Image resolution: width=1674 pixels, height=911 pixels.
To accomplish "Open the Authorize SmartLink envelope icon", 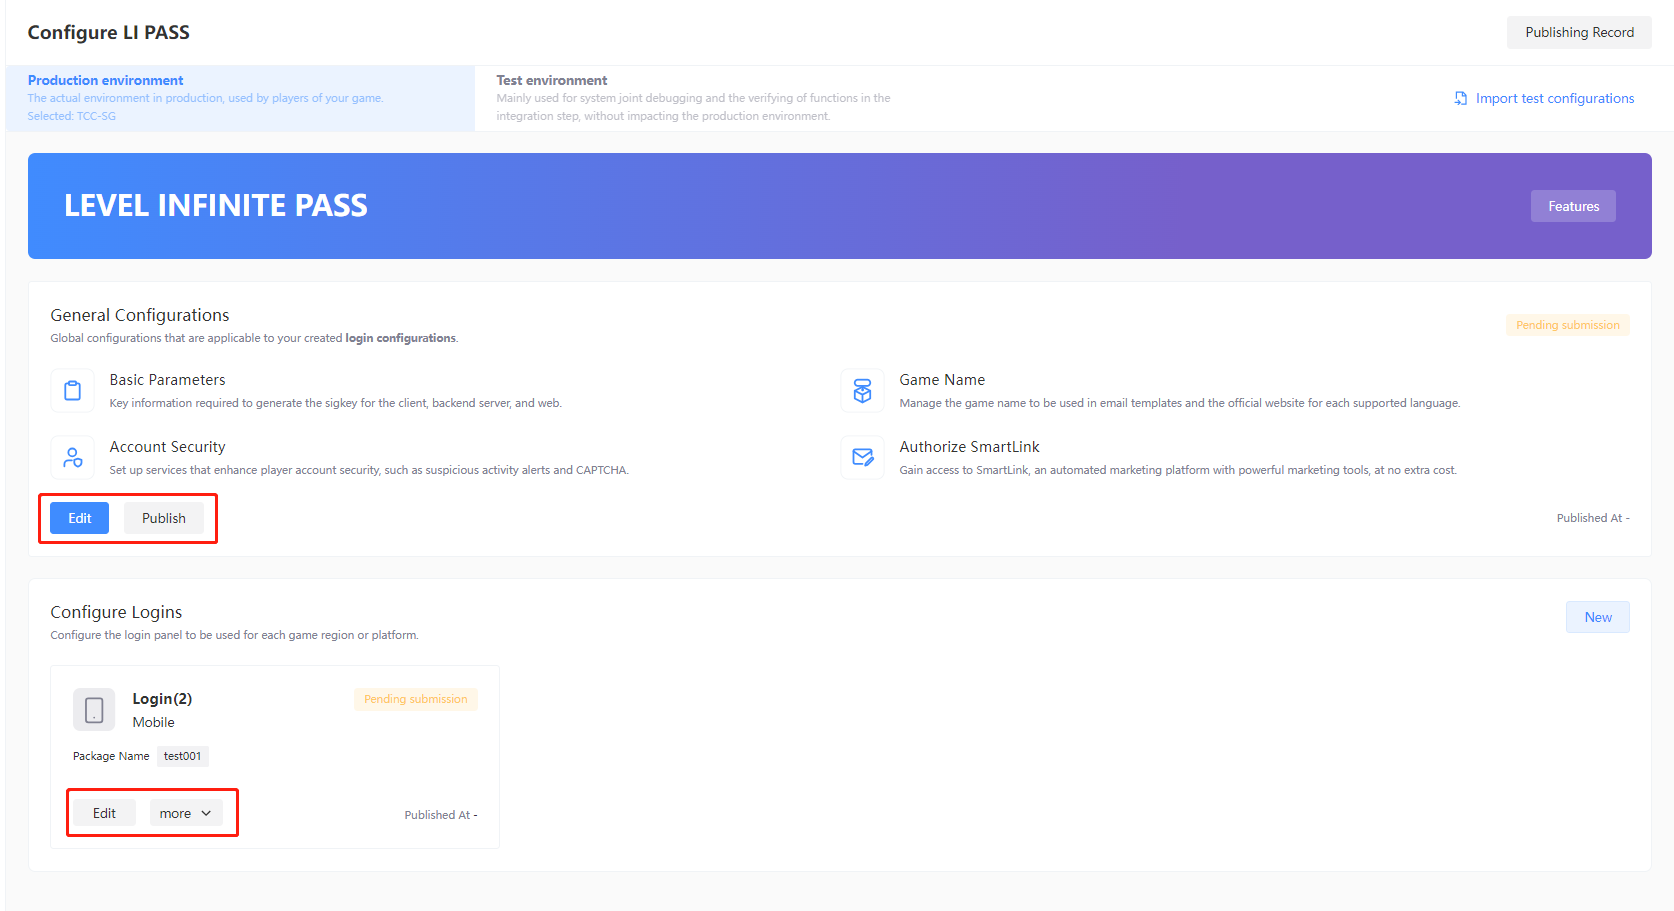I will pyautogui.click(x=862, y=457).
